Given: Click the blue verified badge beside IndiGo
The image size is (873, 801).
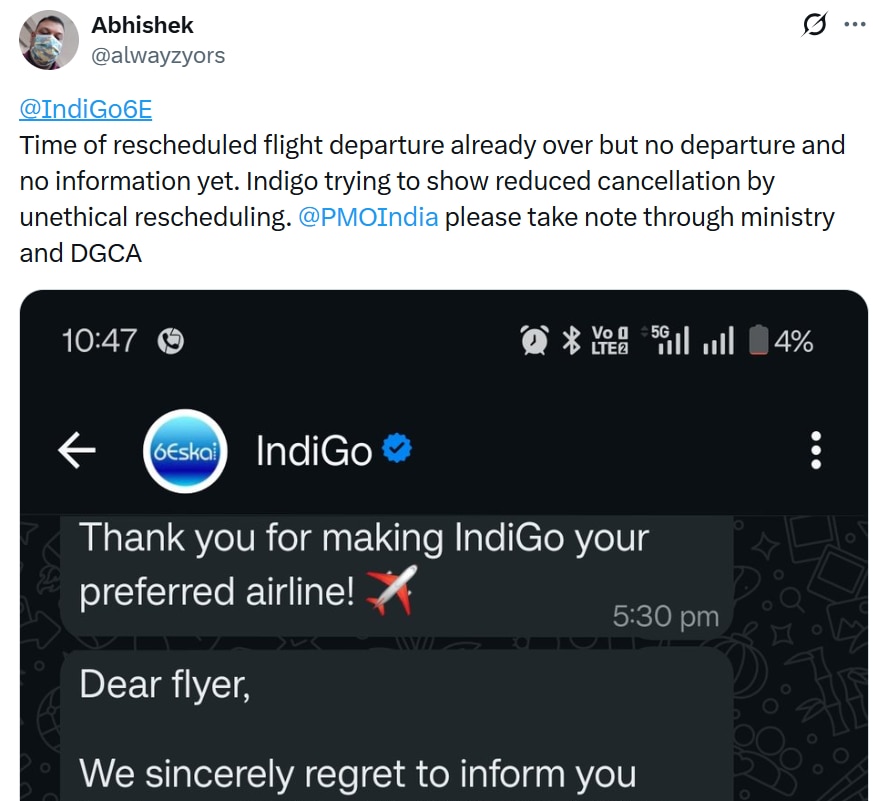Looking at the screenshot, I should pyautogui.click(x=398, y=451).
